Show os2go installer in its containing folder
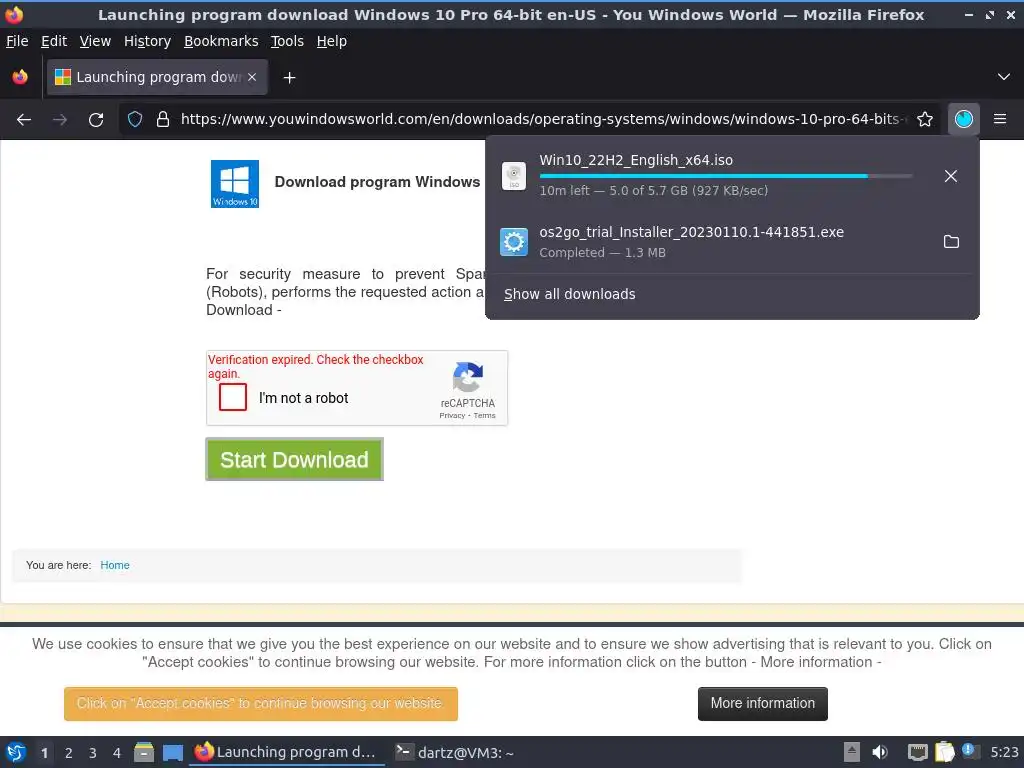This screenshot has height=768, width=1024. 952,242
